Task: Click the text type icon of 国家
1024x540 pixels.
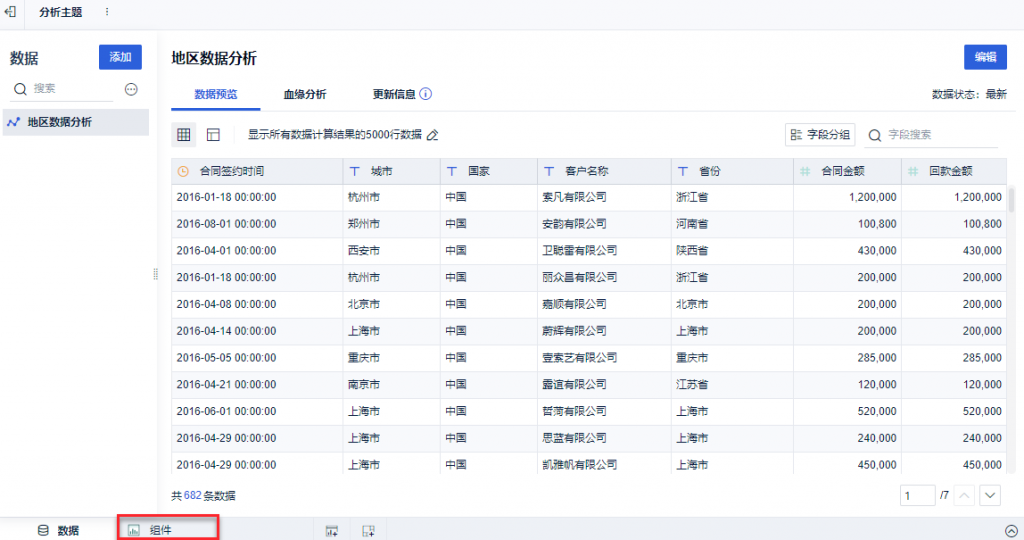Action: click(x=452, y=171)
